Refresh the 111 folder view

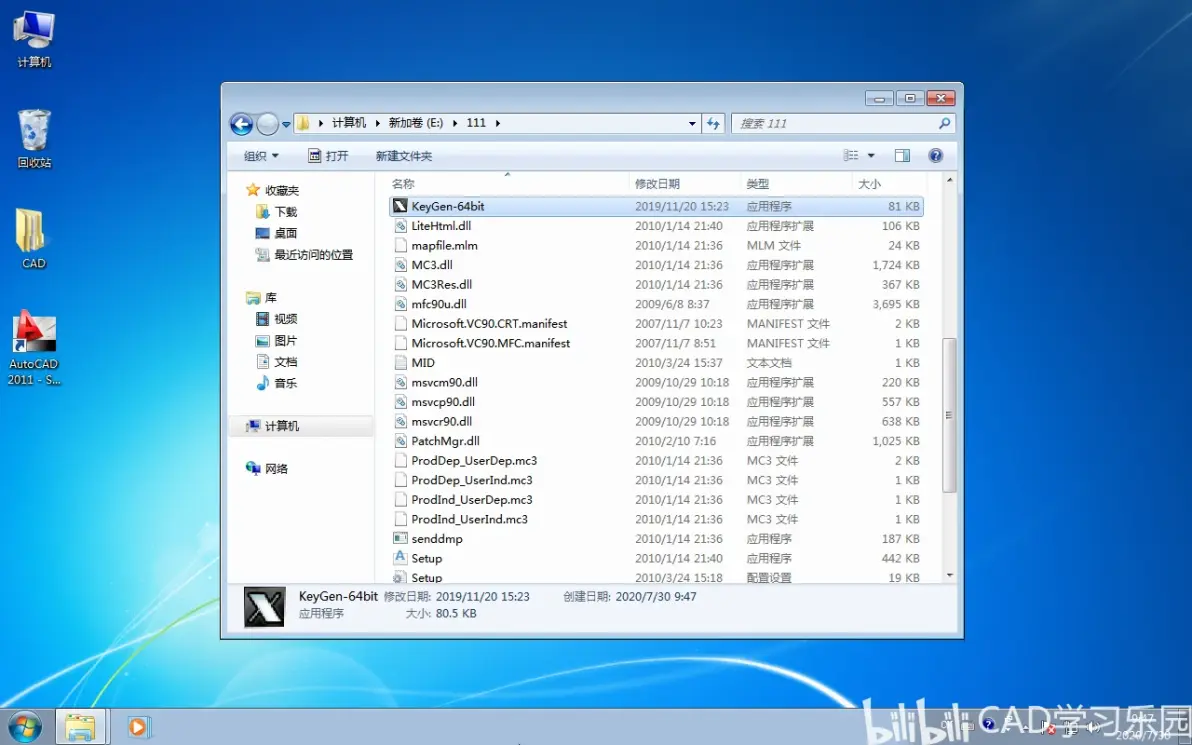[x=713, y=123]
